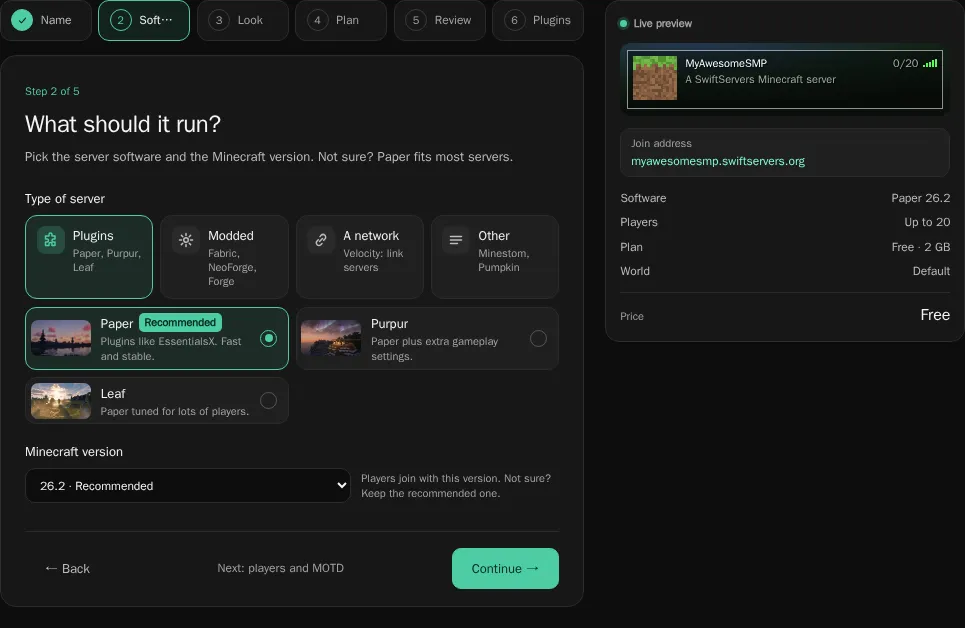Click the MyAwesomeSMP server name
Image resolution: width=965 pixels, height=628 pixels.
pos(726,63)
